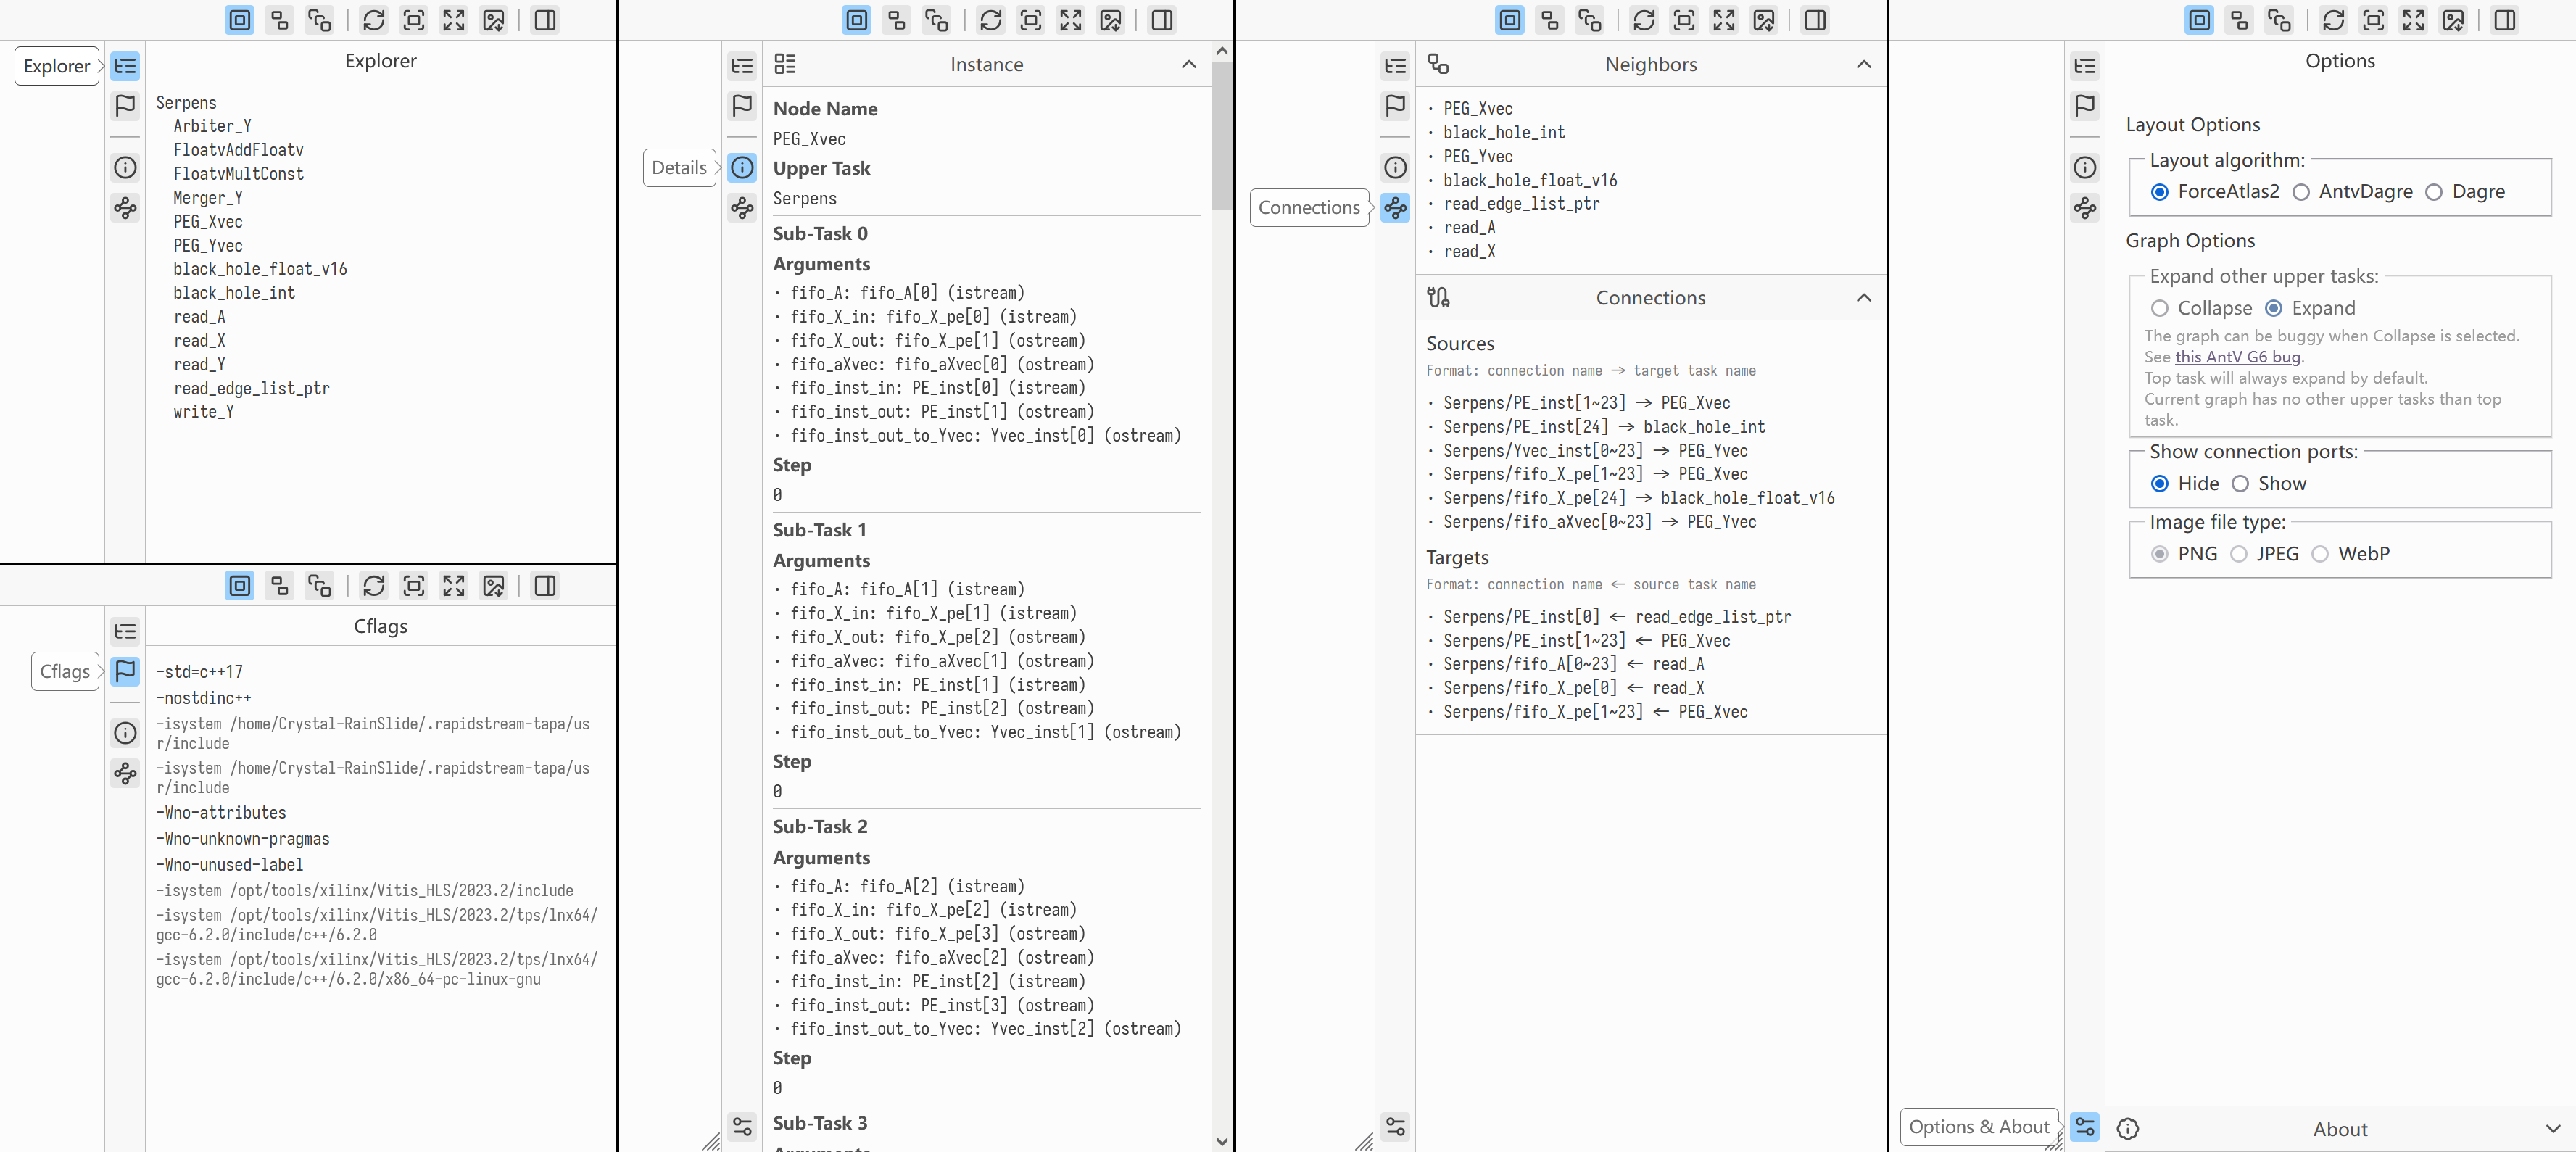The height and width of the screenshot is (1152, 2576).
Task: Open Explorer view from the Explorer panel sidebar
Action: point(125,66)
